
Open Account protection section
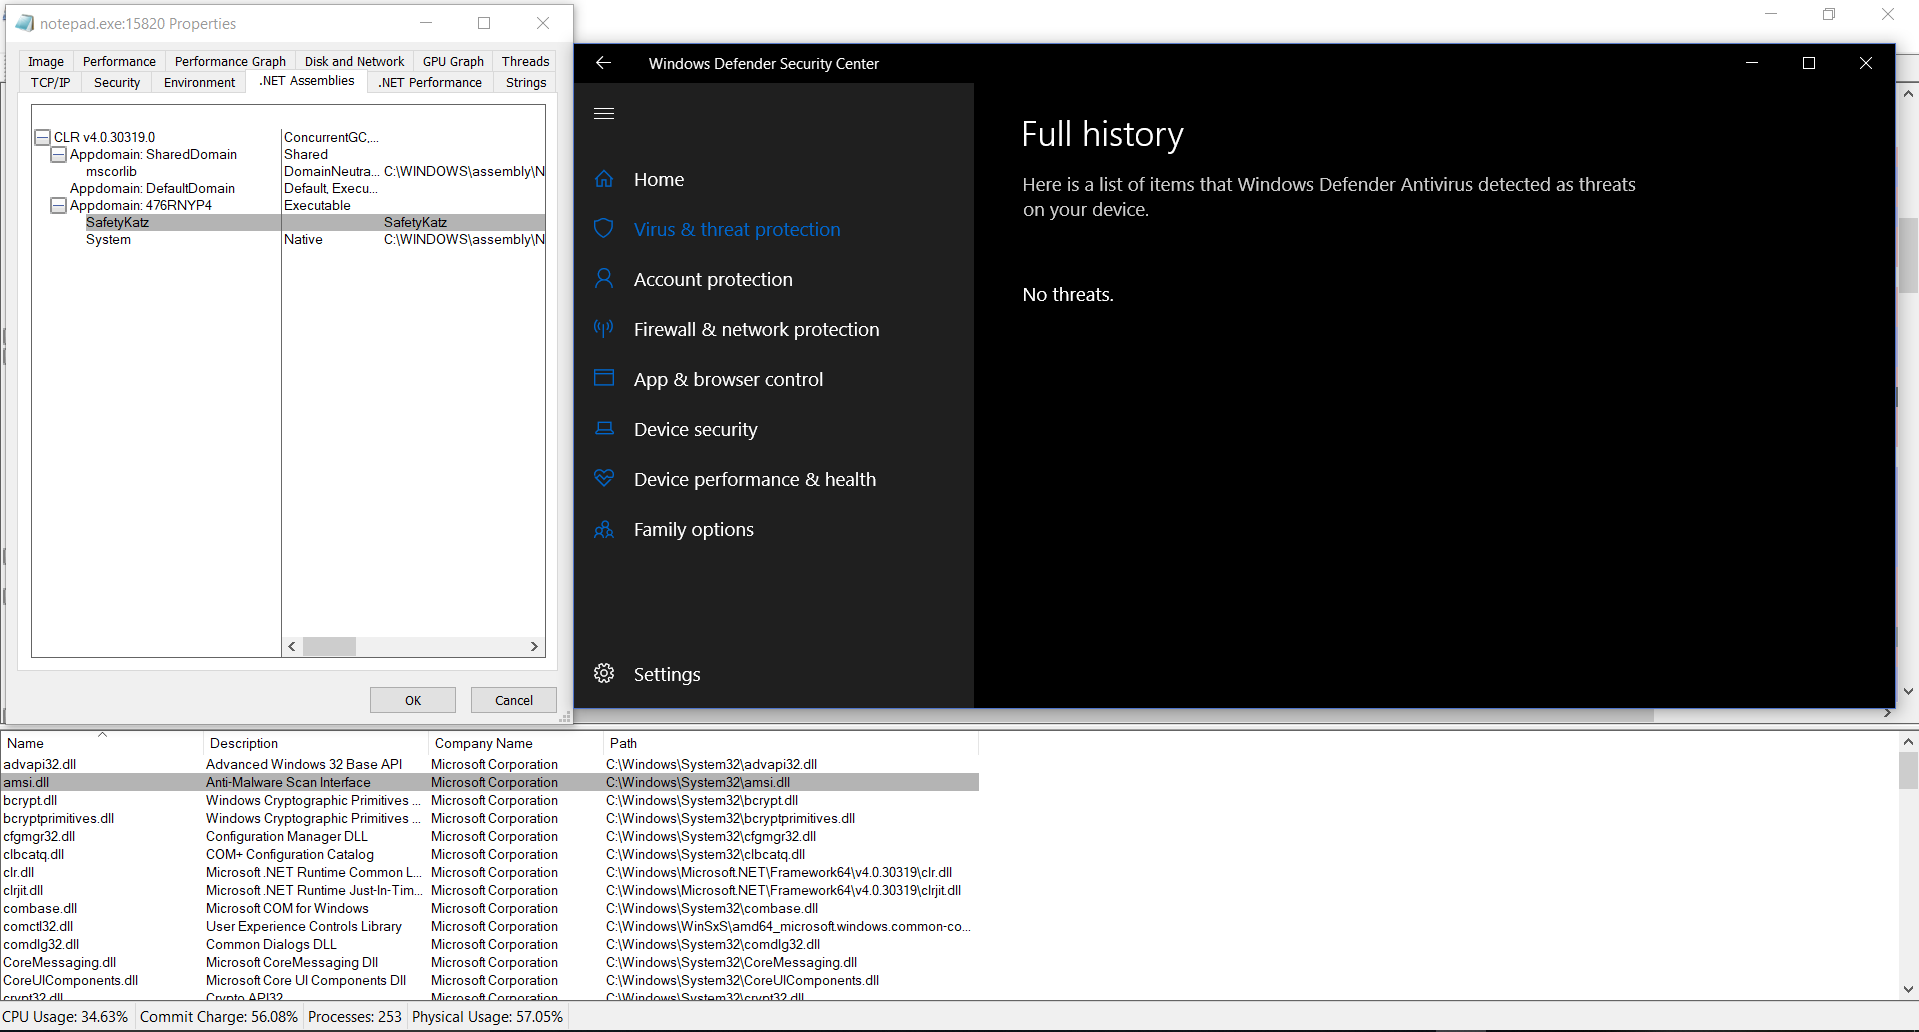[713, 280]
